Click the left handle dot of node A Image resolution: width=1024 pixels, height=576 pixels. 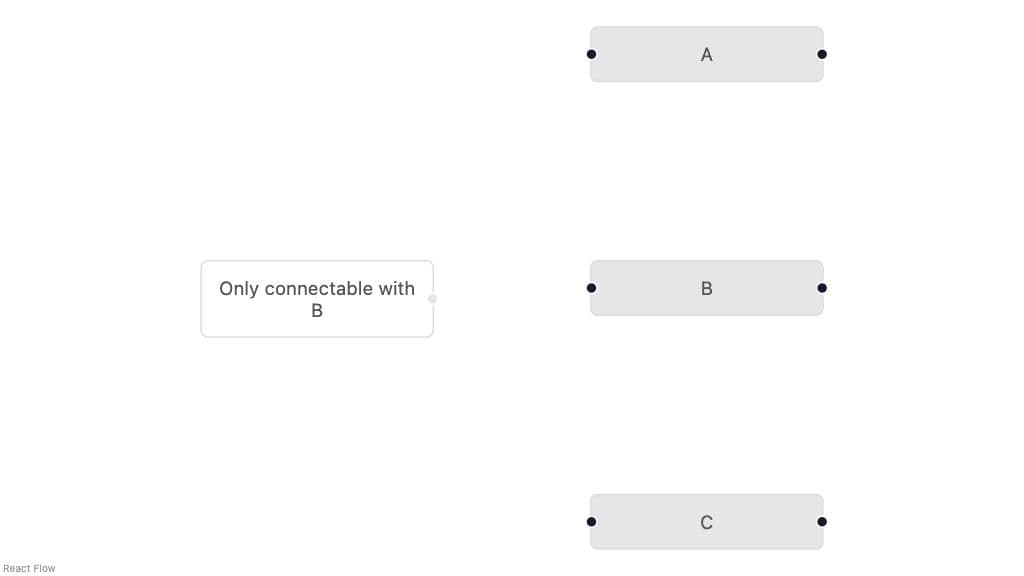tap(591, 54)
